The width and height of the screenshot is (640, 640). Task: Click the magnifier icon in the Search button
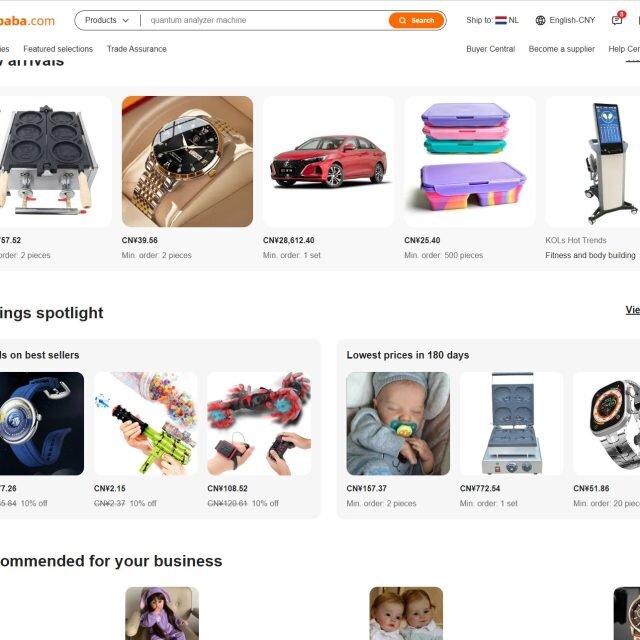[402, 20]
